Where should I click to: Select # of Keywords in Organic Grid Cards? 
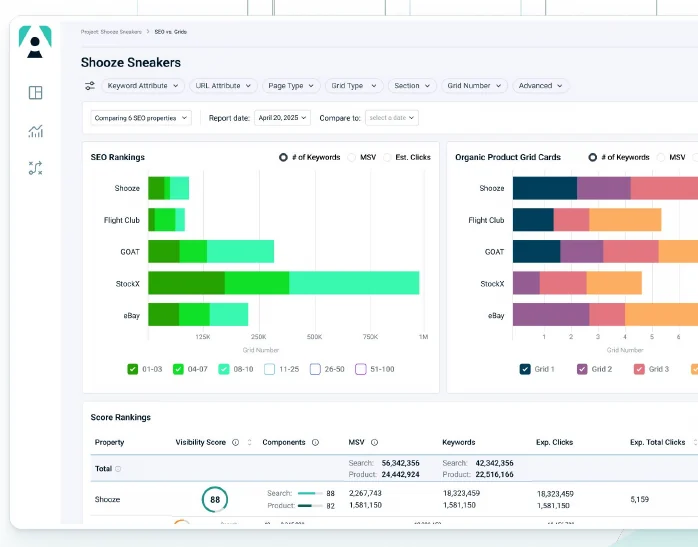(x=592, y=157)
